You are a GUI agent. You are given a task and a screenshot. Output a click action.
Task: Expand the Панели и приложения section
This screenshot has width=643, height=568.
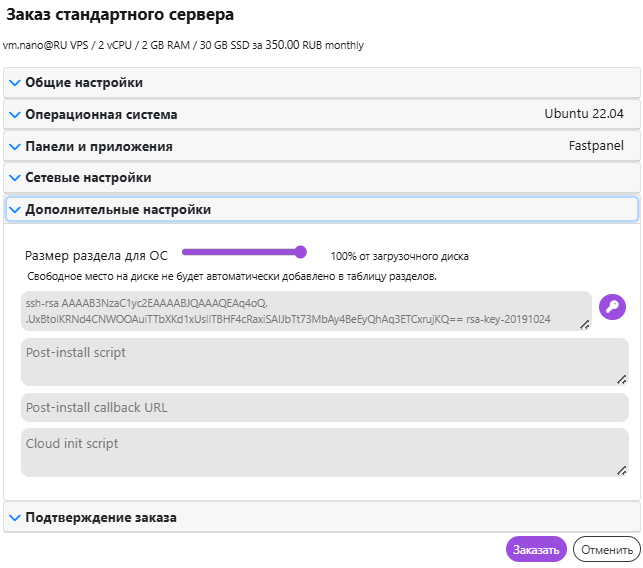point(99,147)
